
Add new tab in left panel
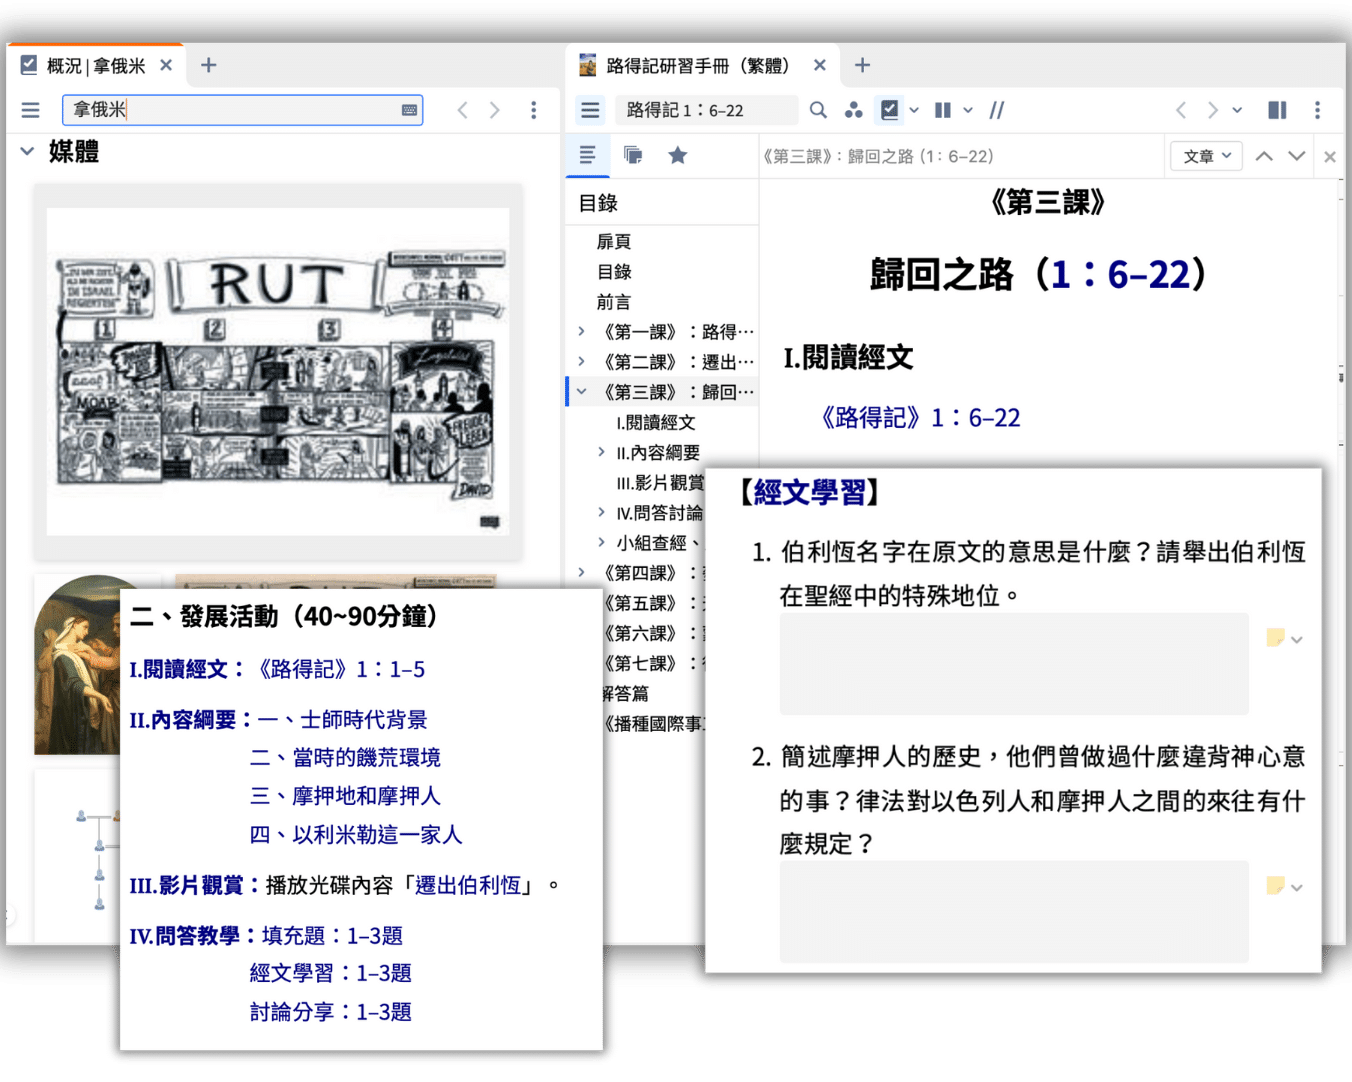click(x=208, y=65)
